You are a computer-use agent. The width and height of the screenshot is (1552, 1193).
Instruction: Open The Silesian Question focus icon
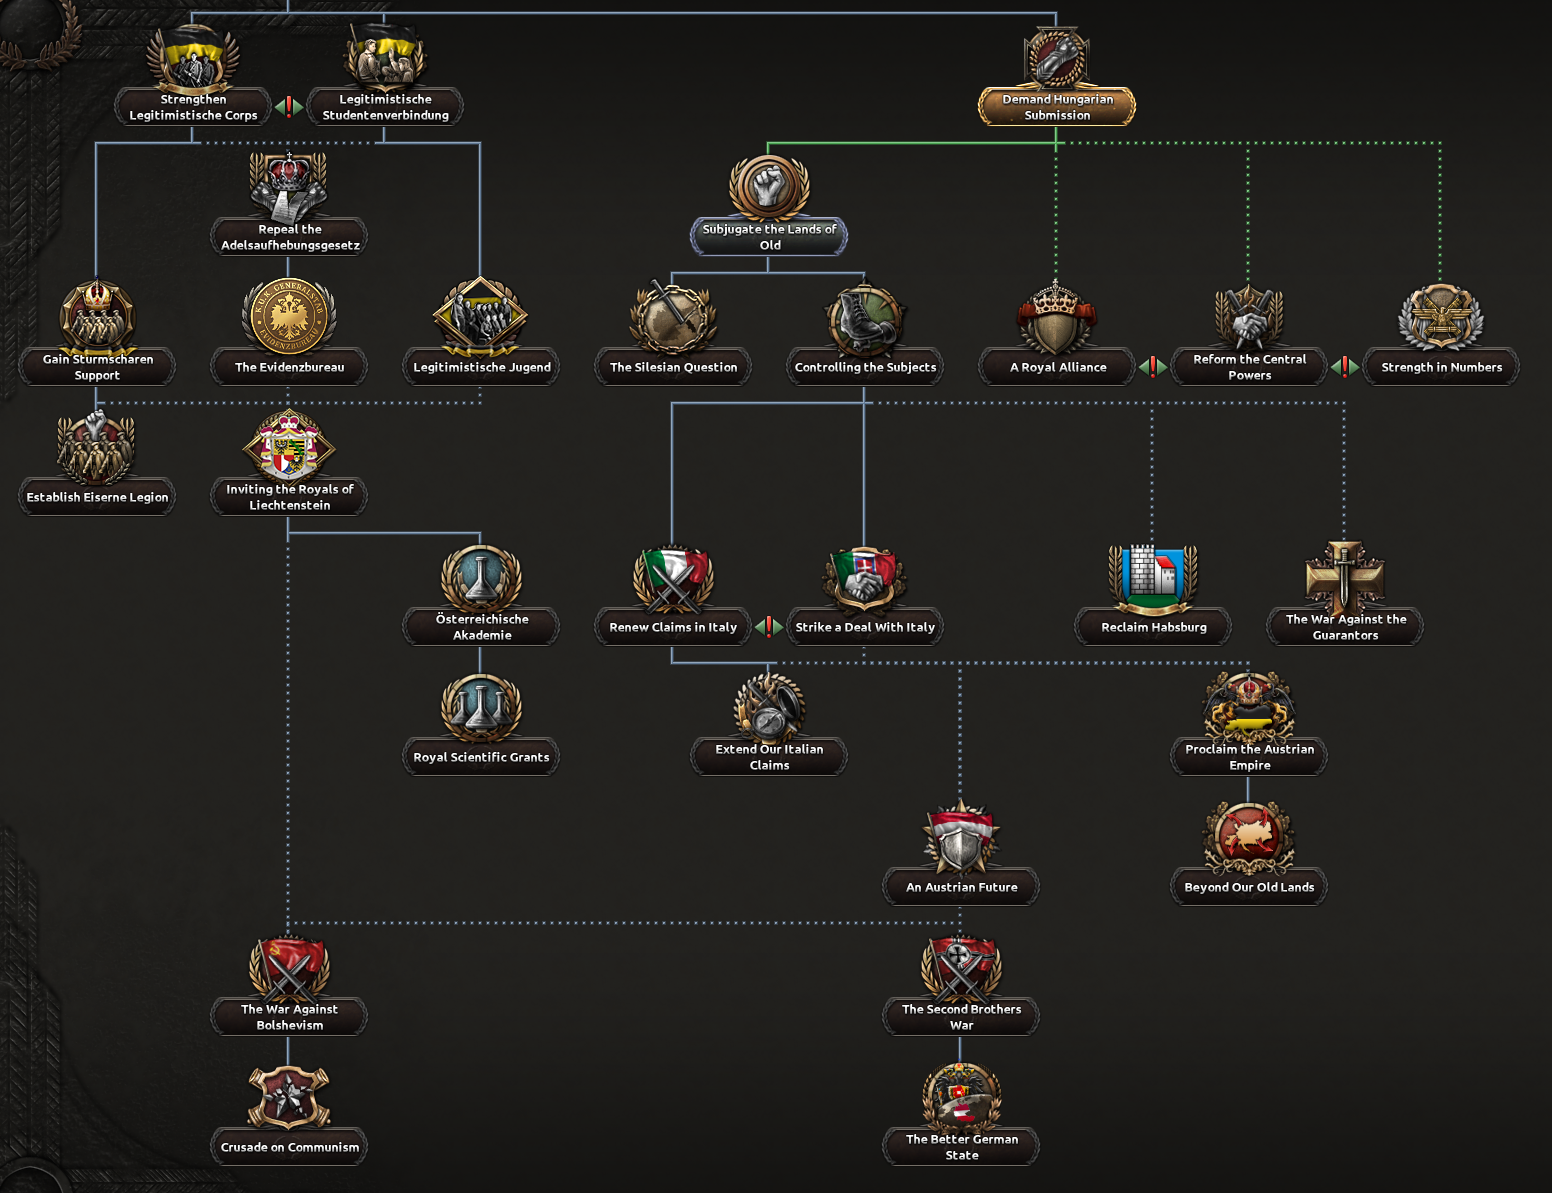click(x=673, y=318)
